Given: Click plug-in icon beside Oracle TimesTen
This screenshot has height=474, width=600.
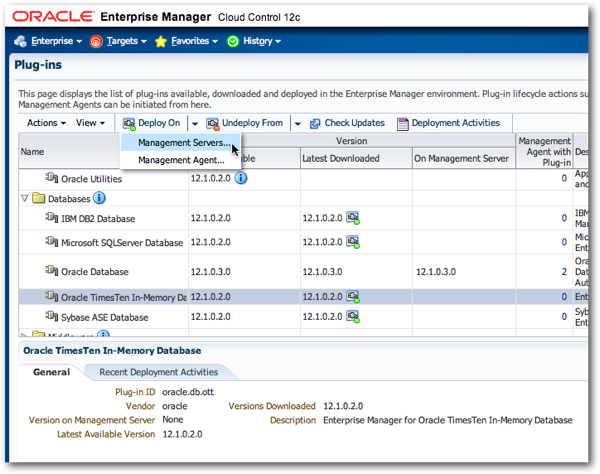Looking at the screenshot, I should point(52,296).
